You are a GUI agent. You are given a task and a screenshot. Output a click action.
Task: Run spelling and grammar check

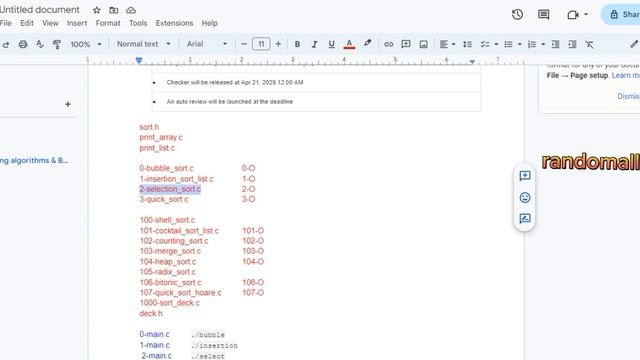(x=40, y=44)
